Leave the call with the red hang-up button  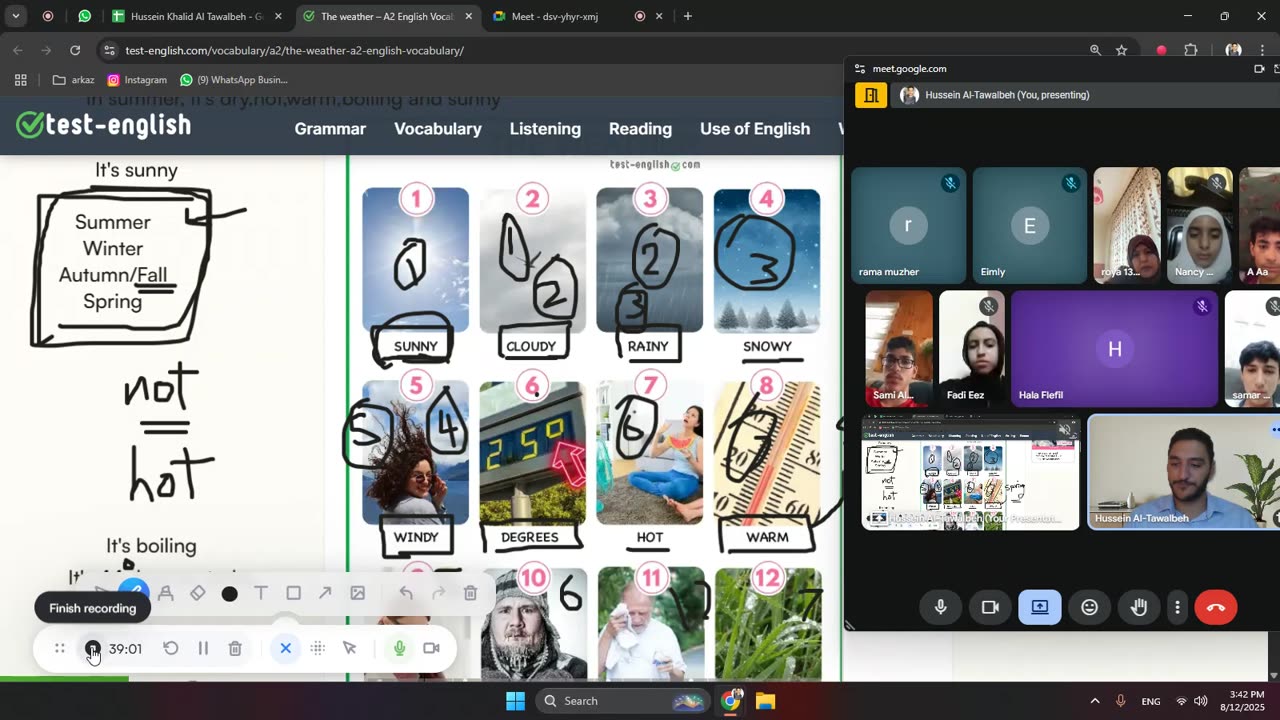(x=1216, y=607)
